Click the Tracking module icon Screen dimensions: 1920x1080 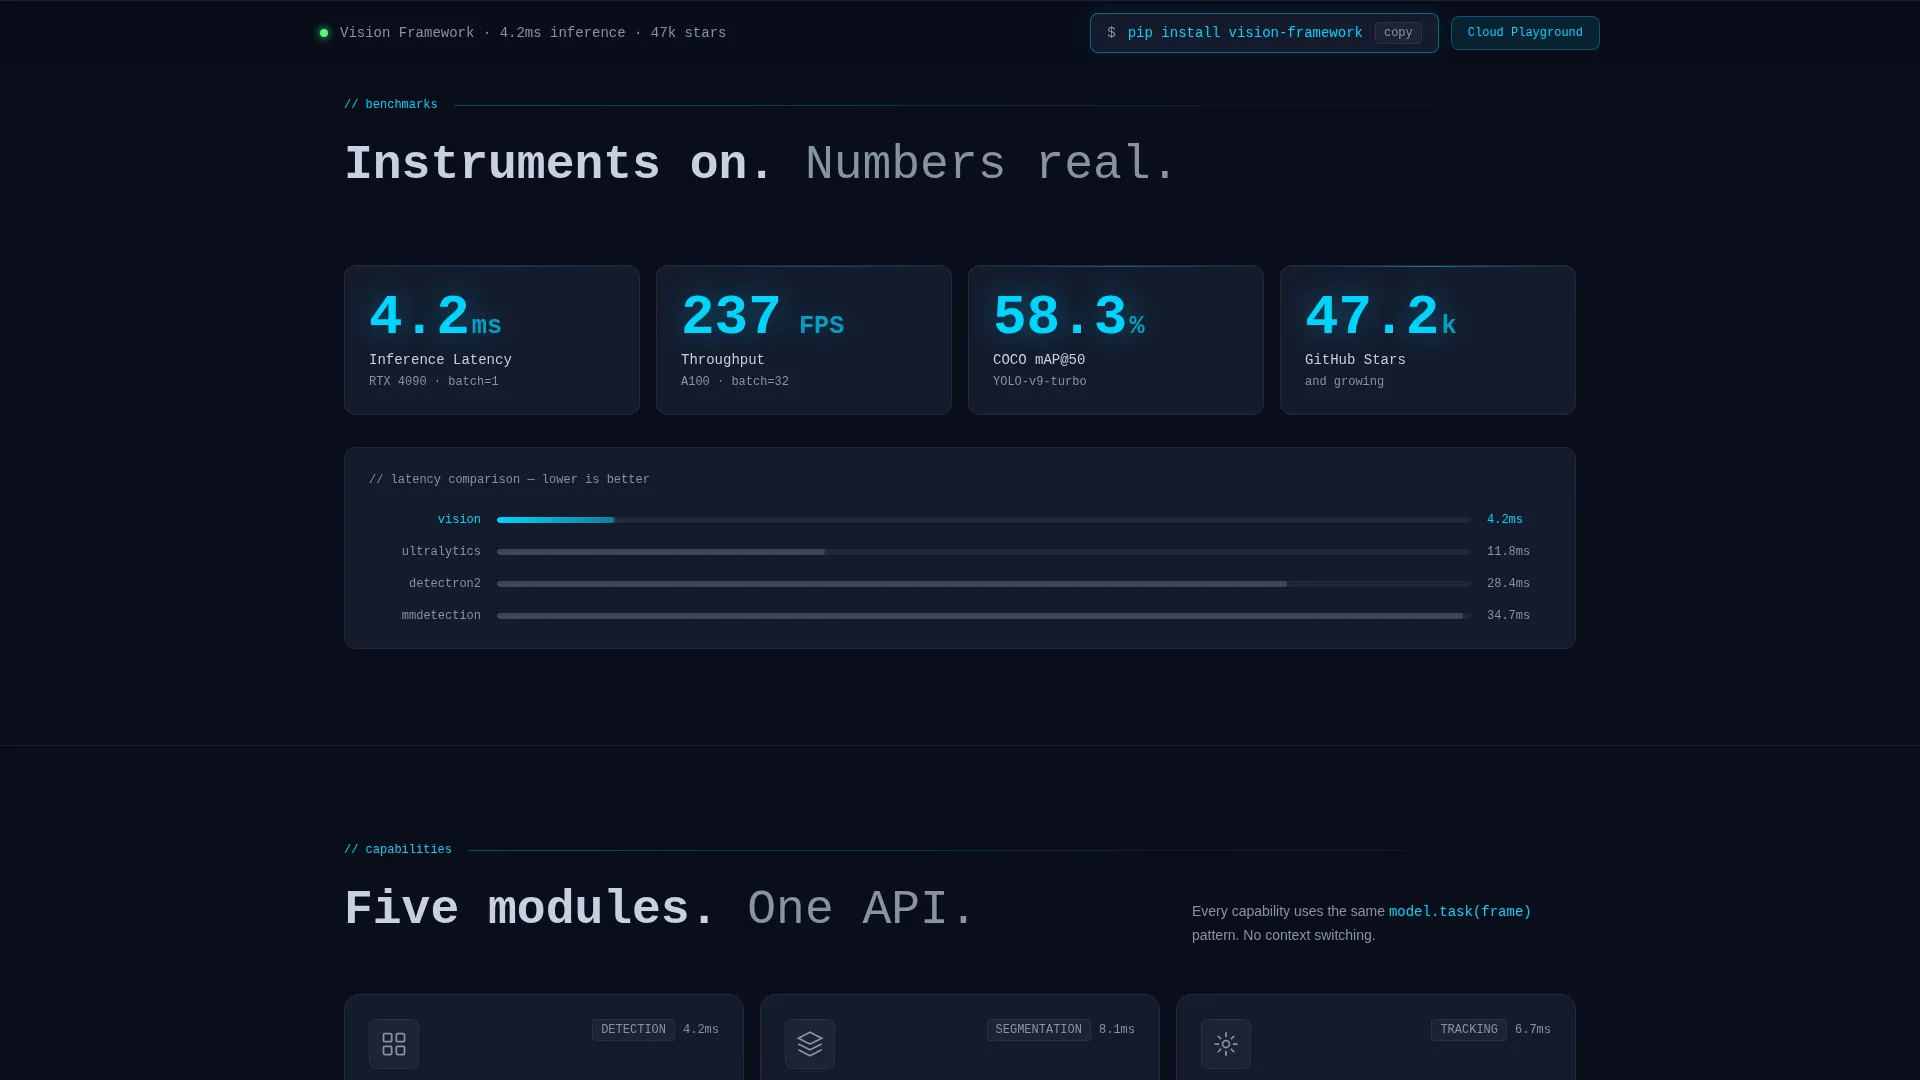(1226, 1044)
